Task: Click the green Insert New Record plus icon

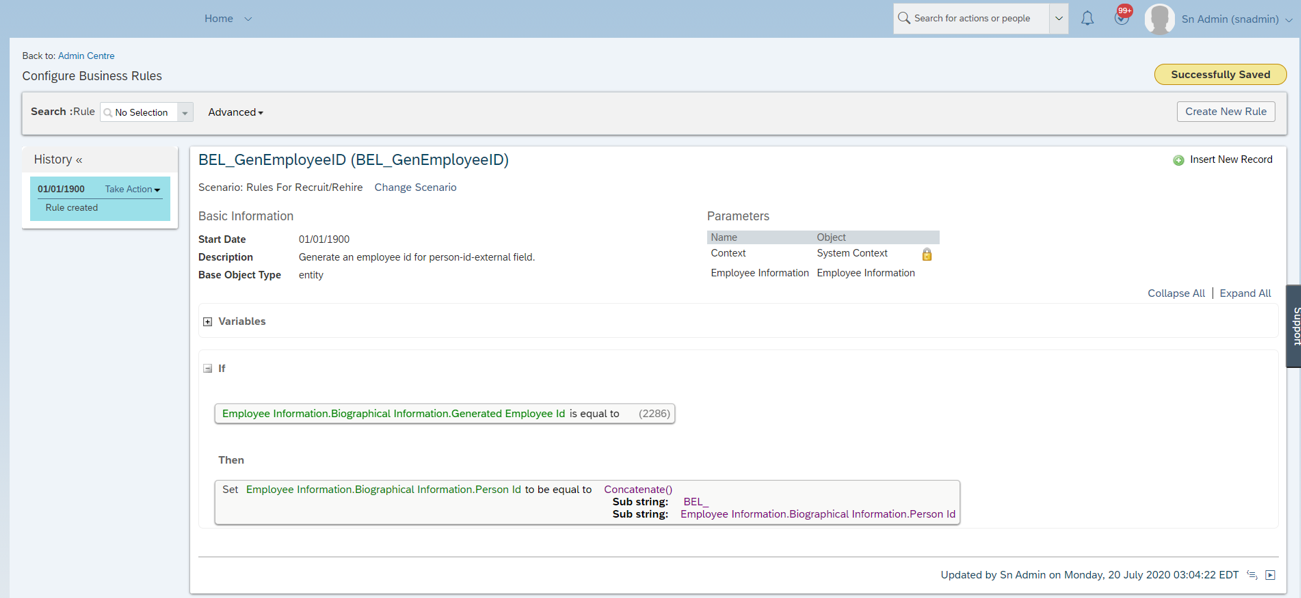Action: pos(1178,160)
